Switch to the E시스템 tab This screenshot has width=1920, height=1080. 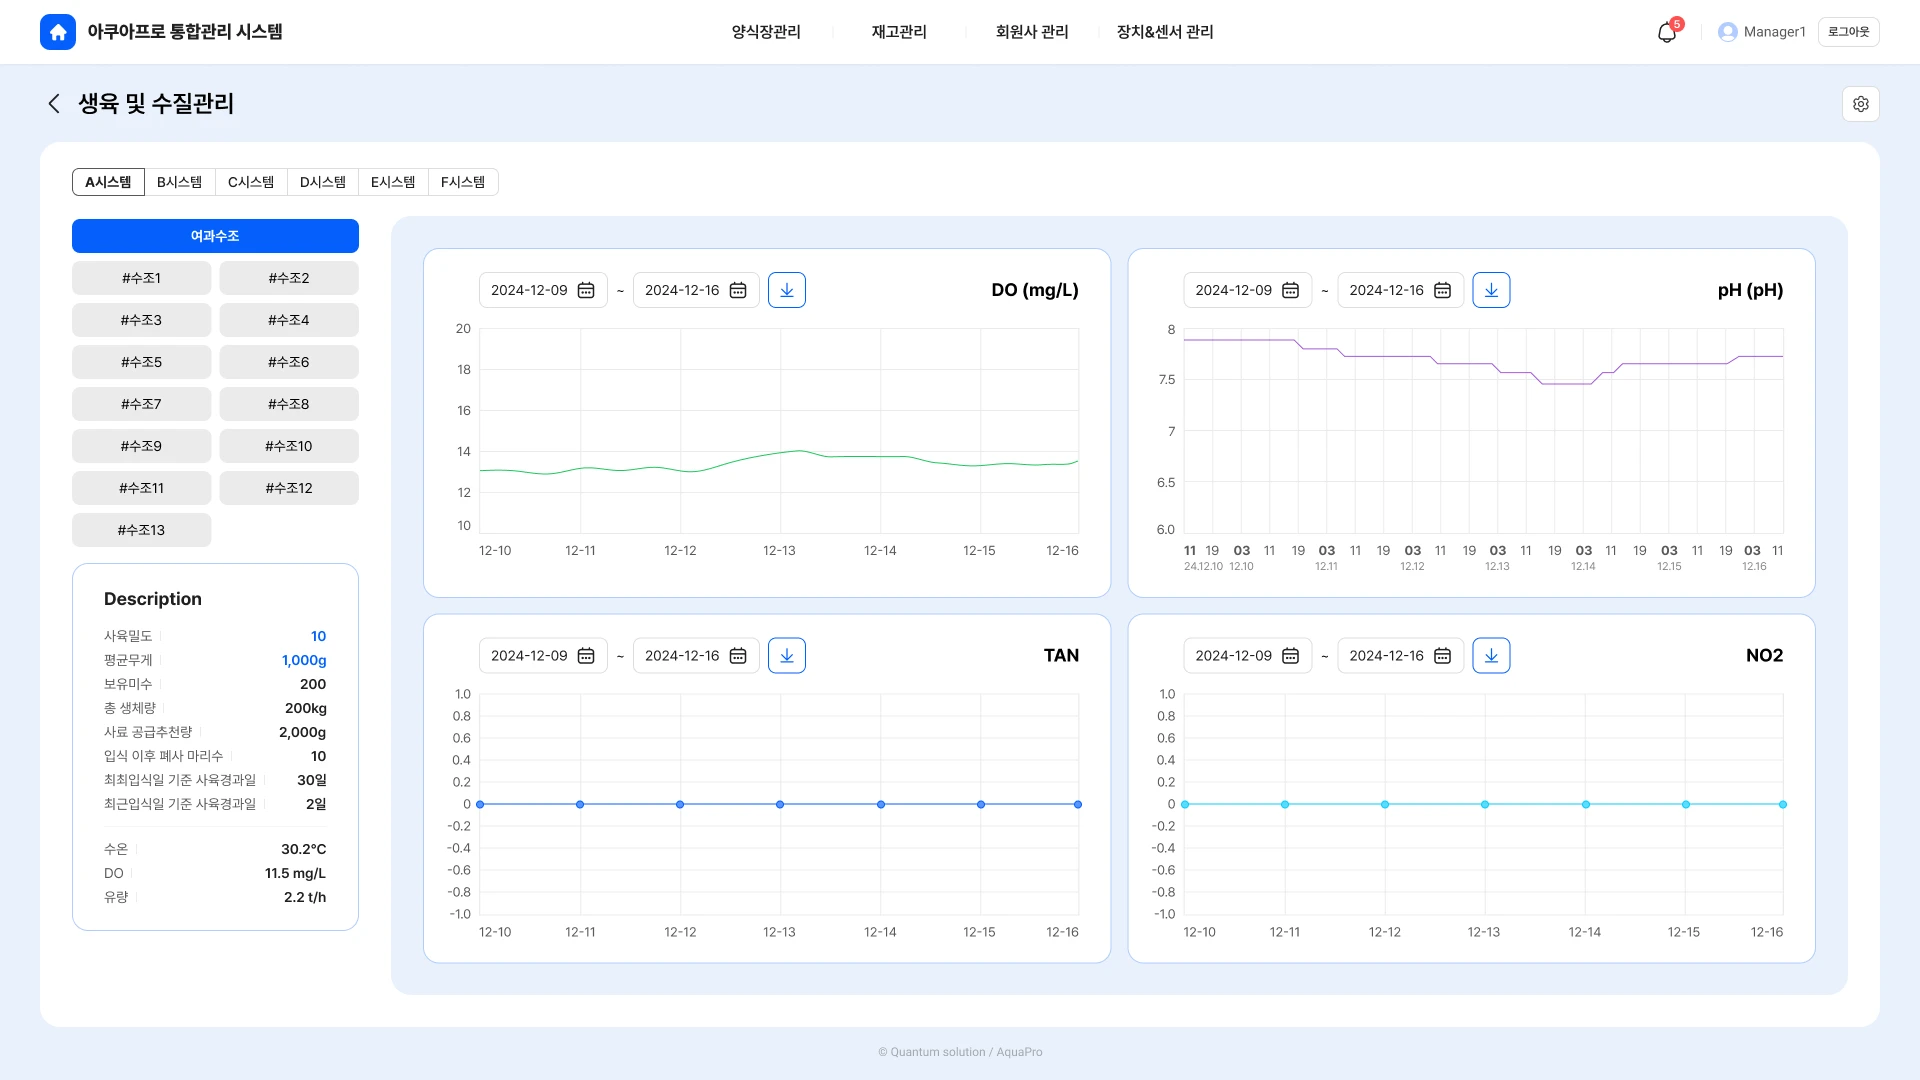tap(393, 182)
